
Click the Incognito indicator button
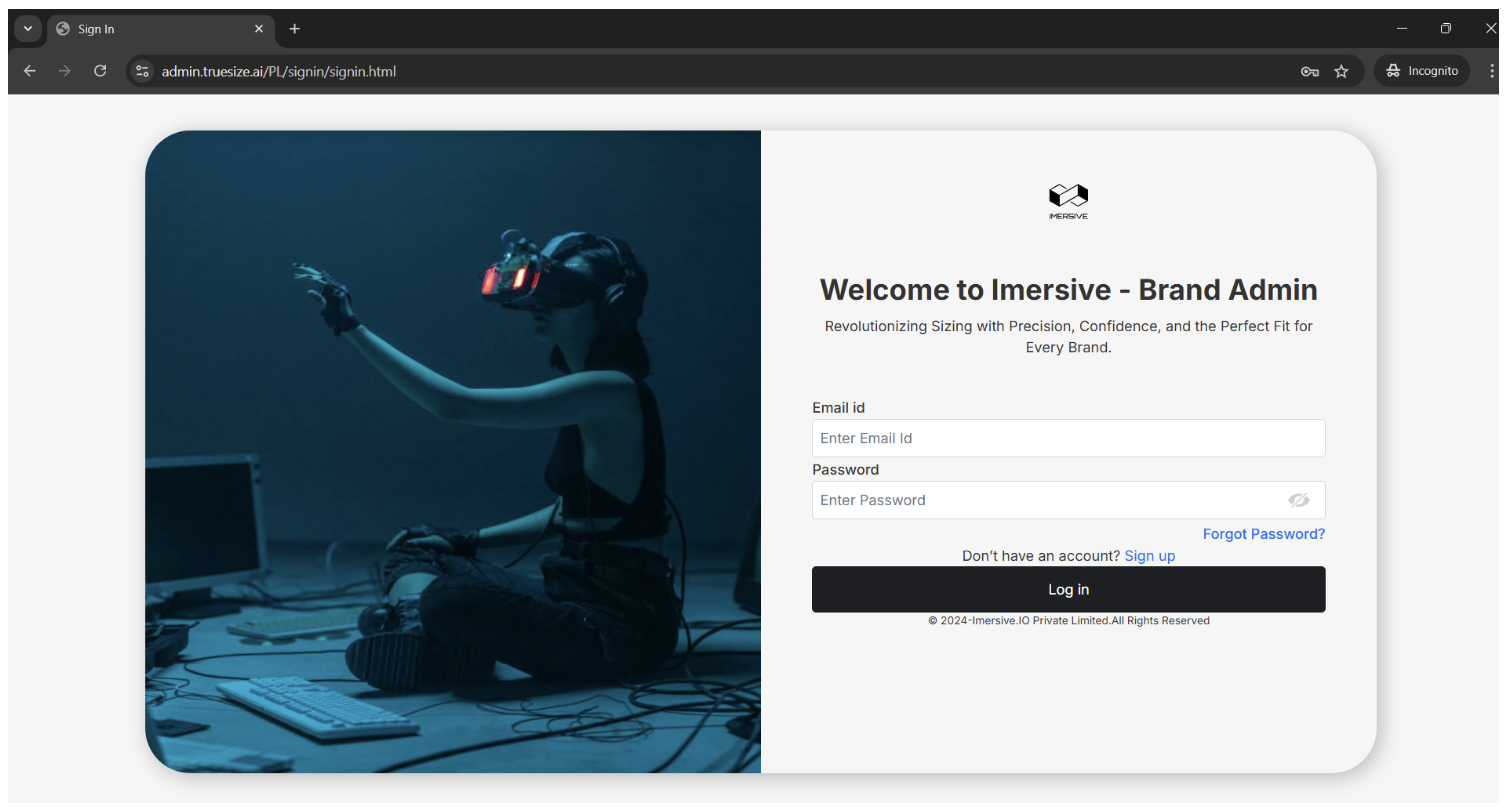tap(1422, 71)
